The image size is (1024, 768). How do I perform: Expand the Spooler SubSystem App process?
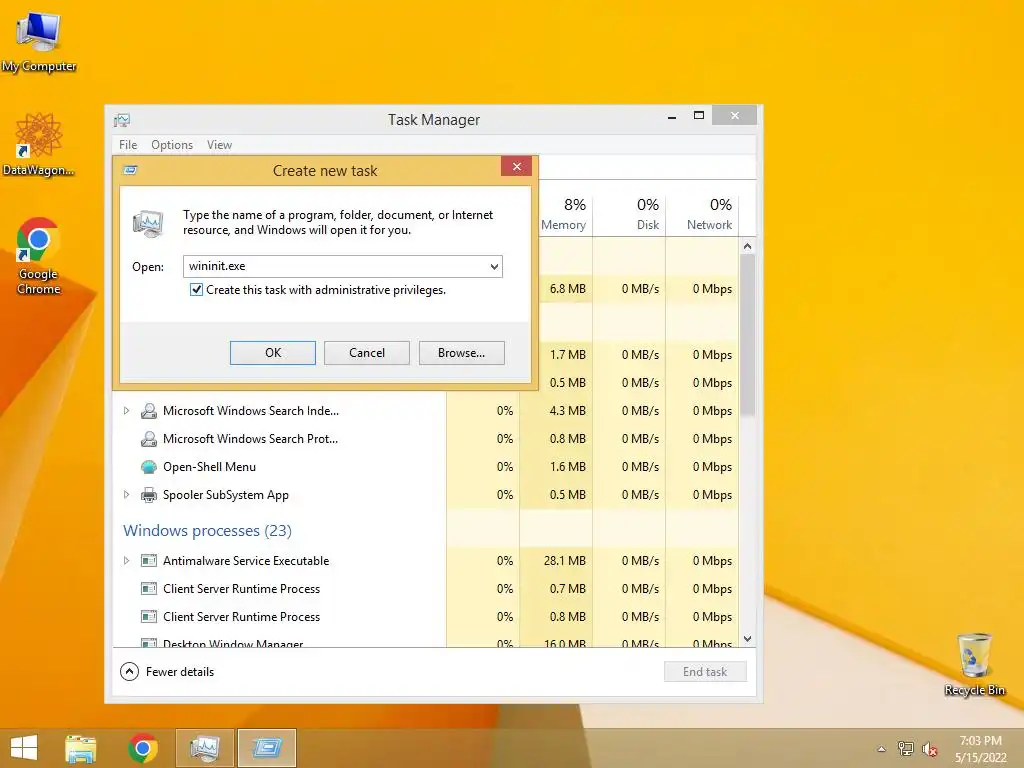click(x=126, y=495)
